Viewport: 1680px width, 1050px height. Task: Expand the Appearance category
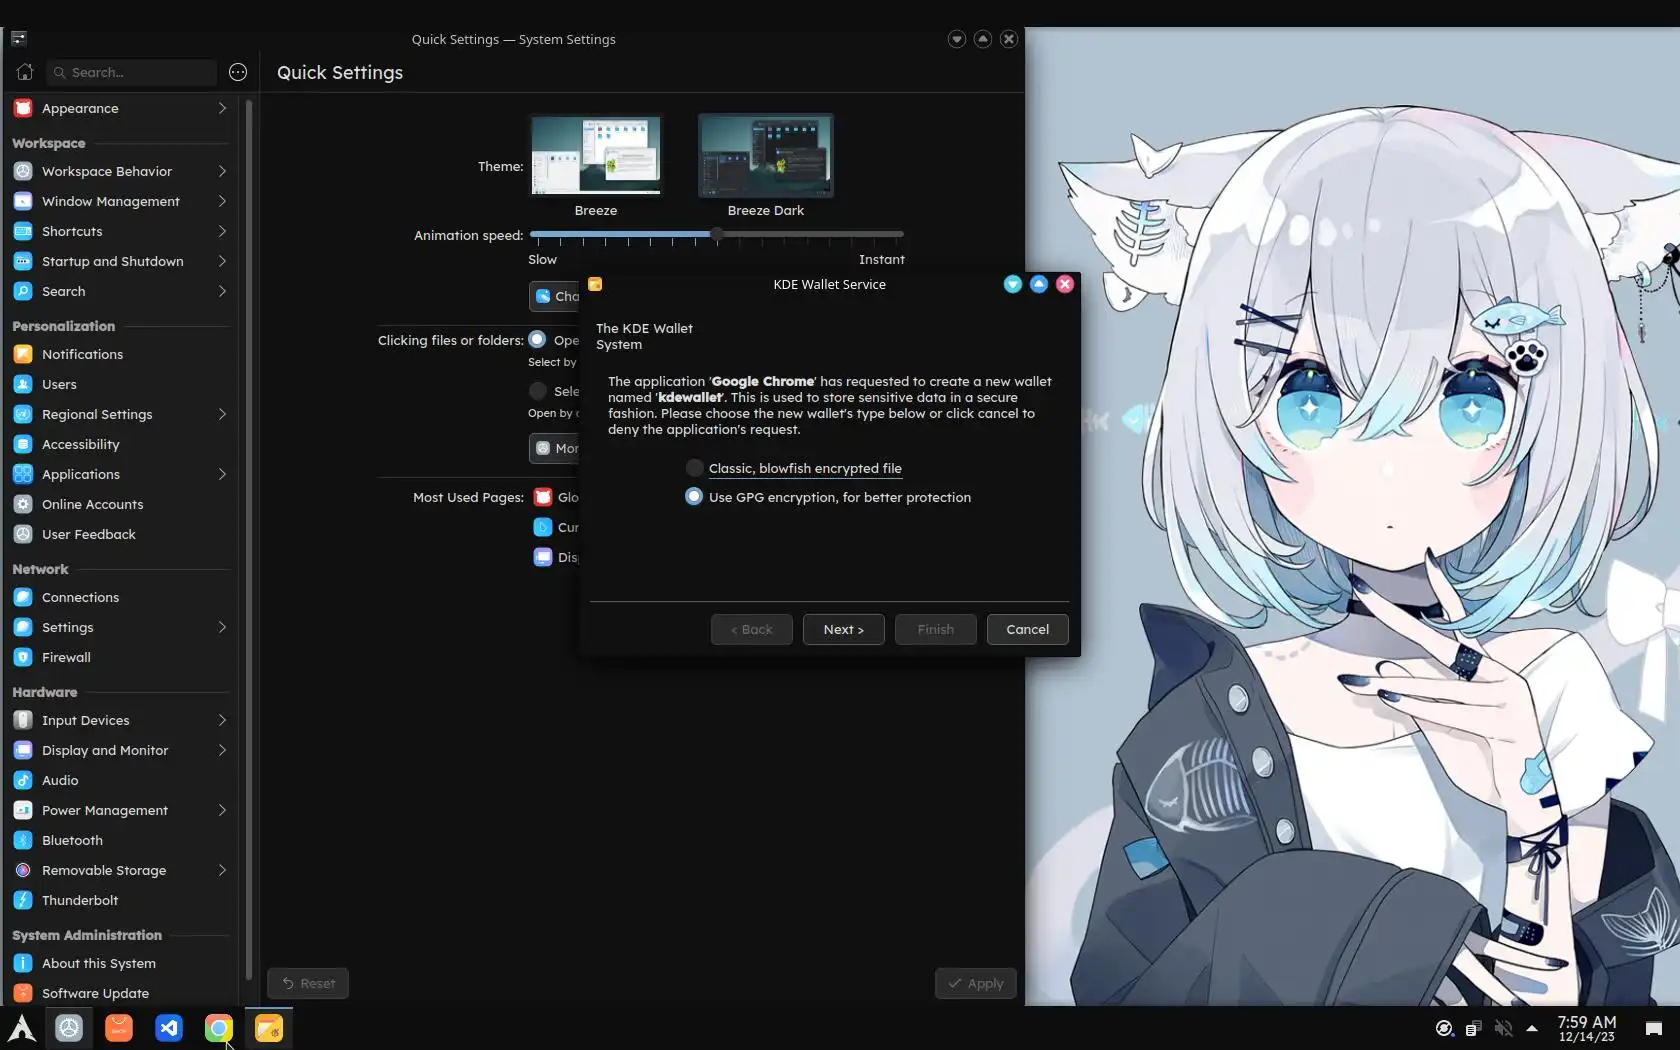pyautogui.click(x=222, y=108)
